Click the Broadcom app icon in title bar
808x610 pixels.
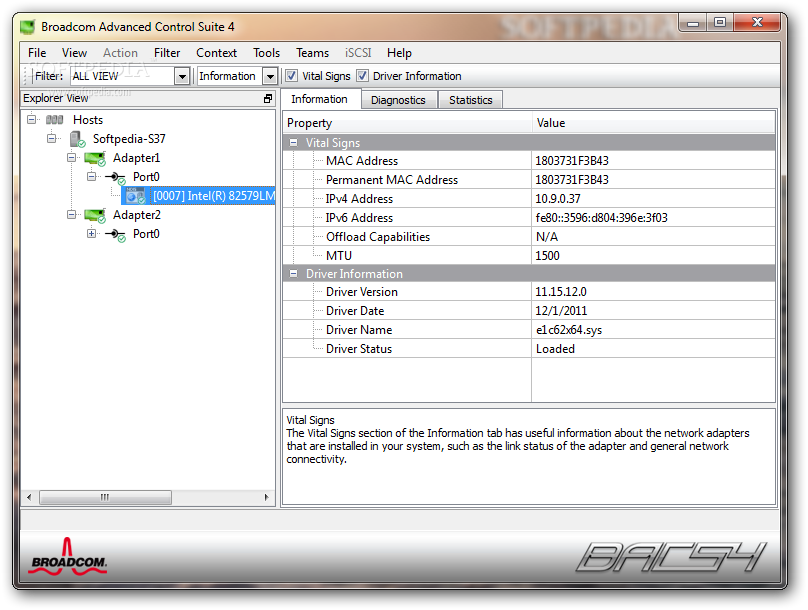[x=28, y=27]
